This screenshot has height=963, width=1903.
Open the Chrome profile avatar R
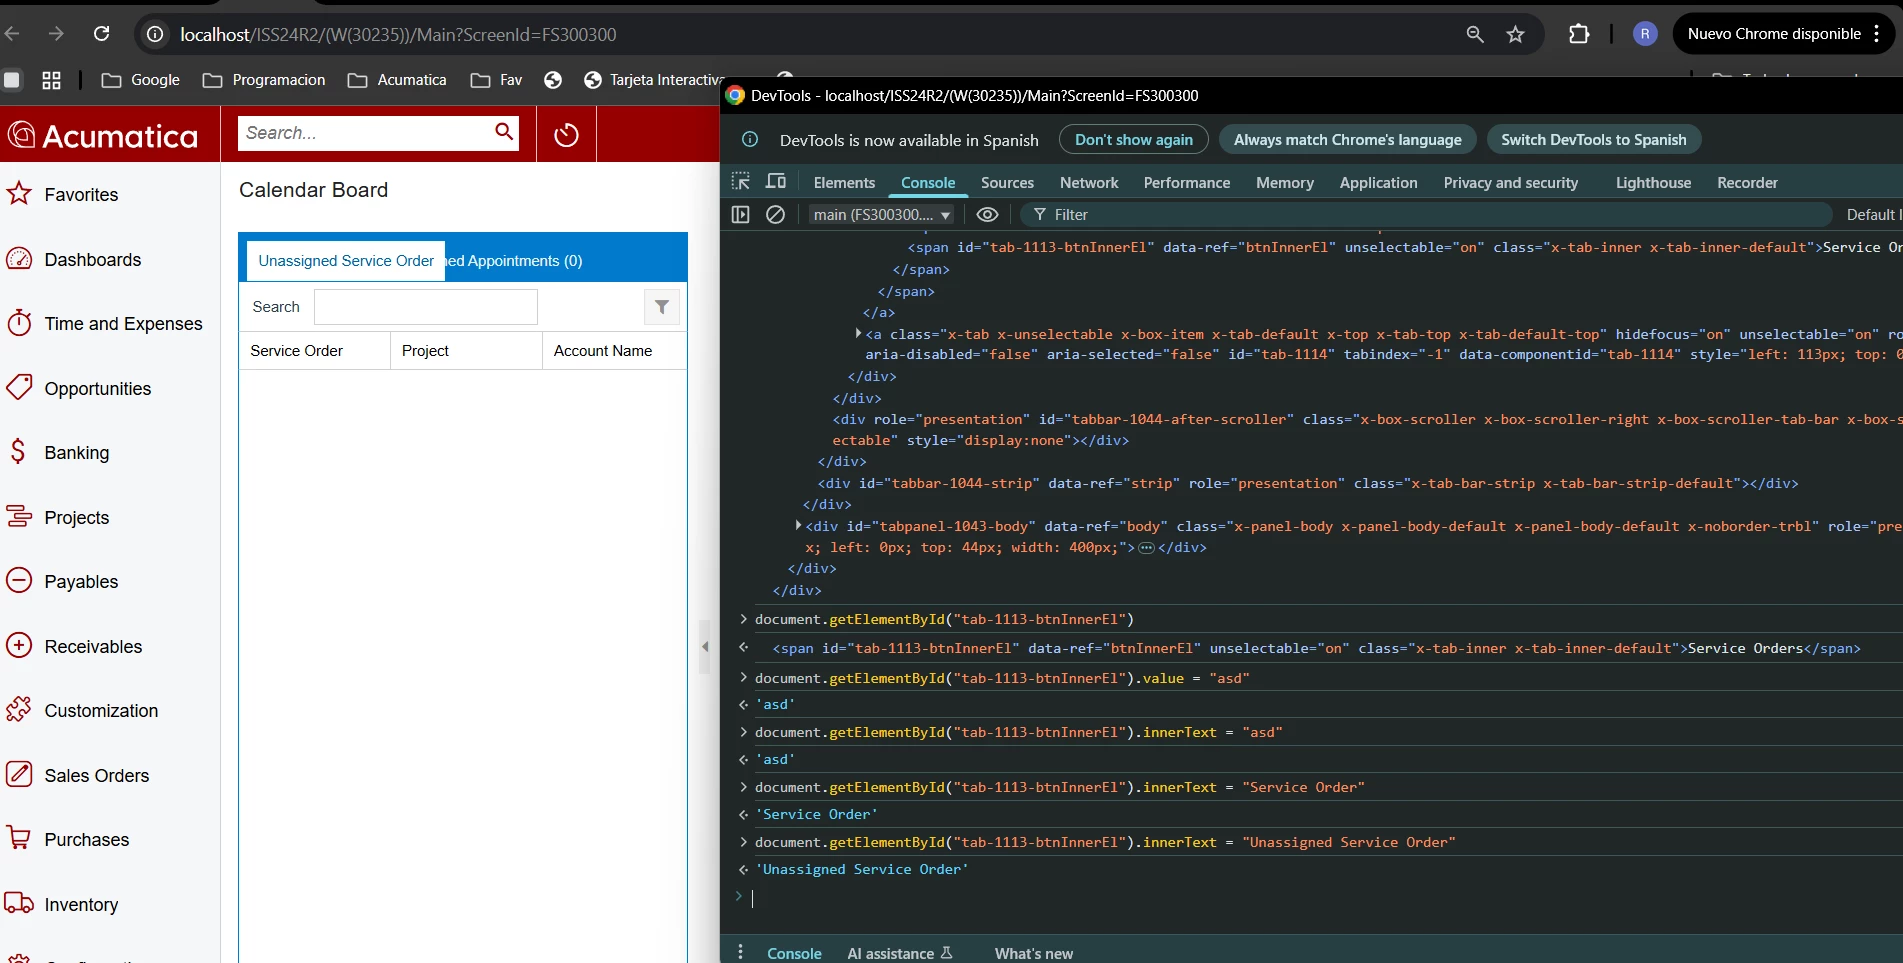click(x=1645, y=34)
